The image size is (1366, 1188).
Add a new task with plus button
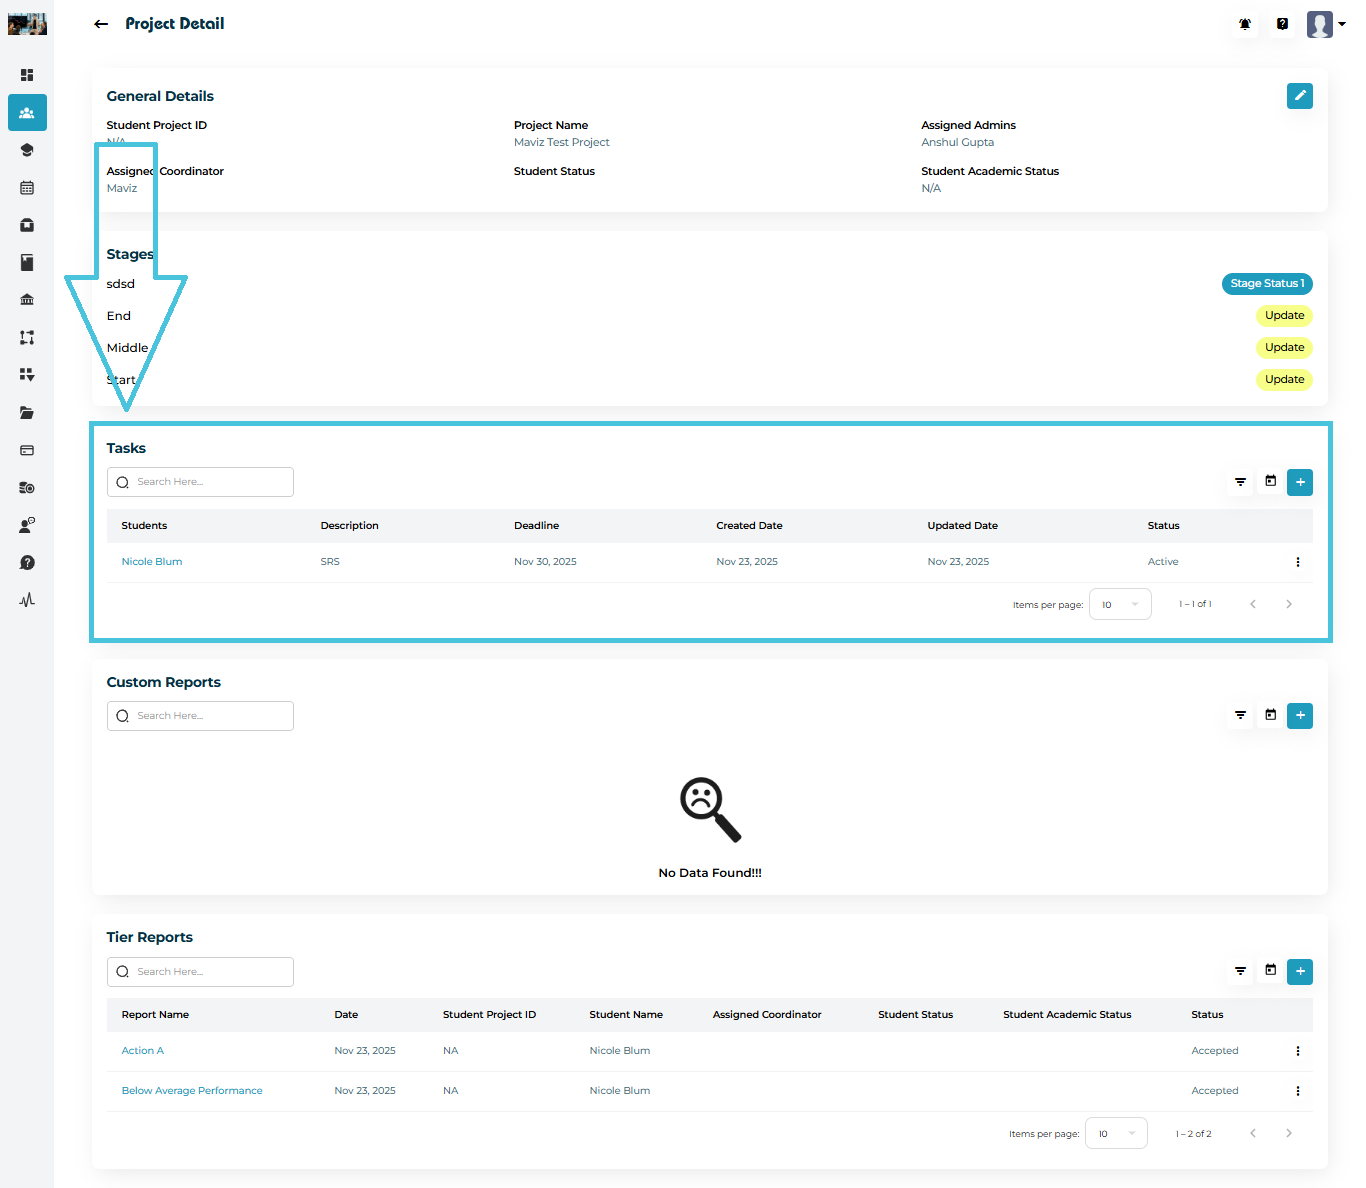1299,482
